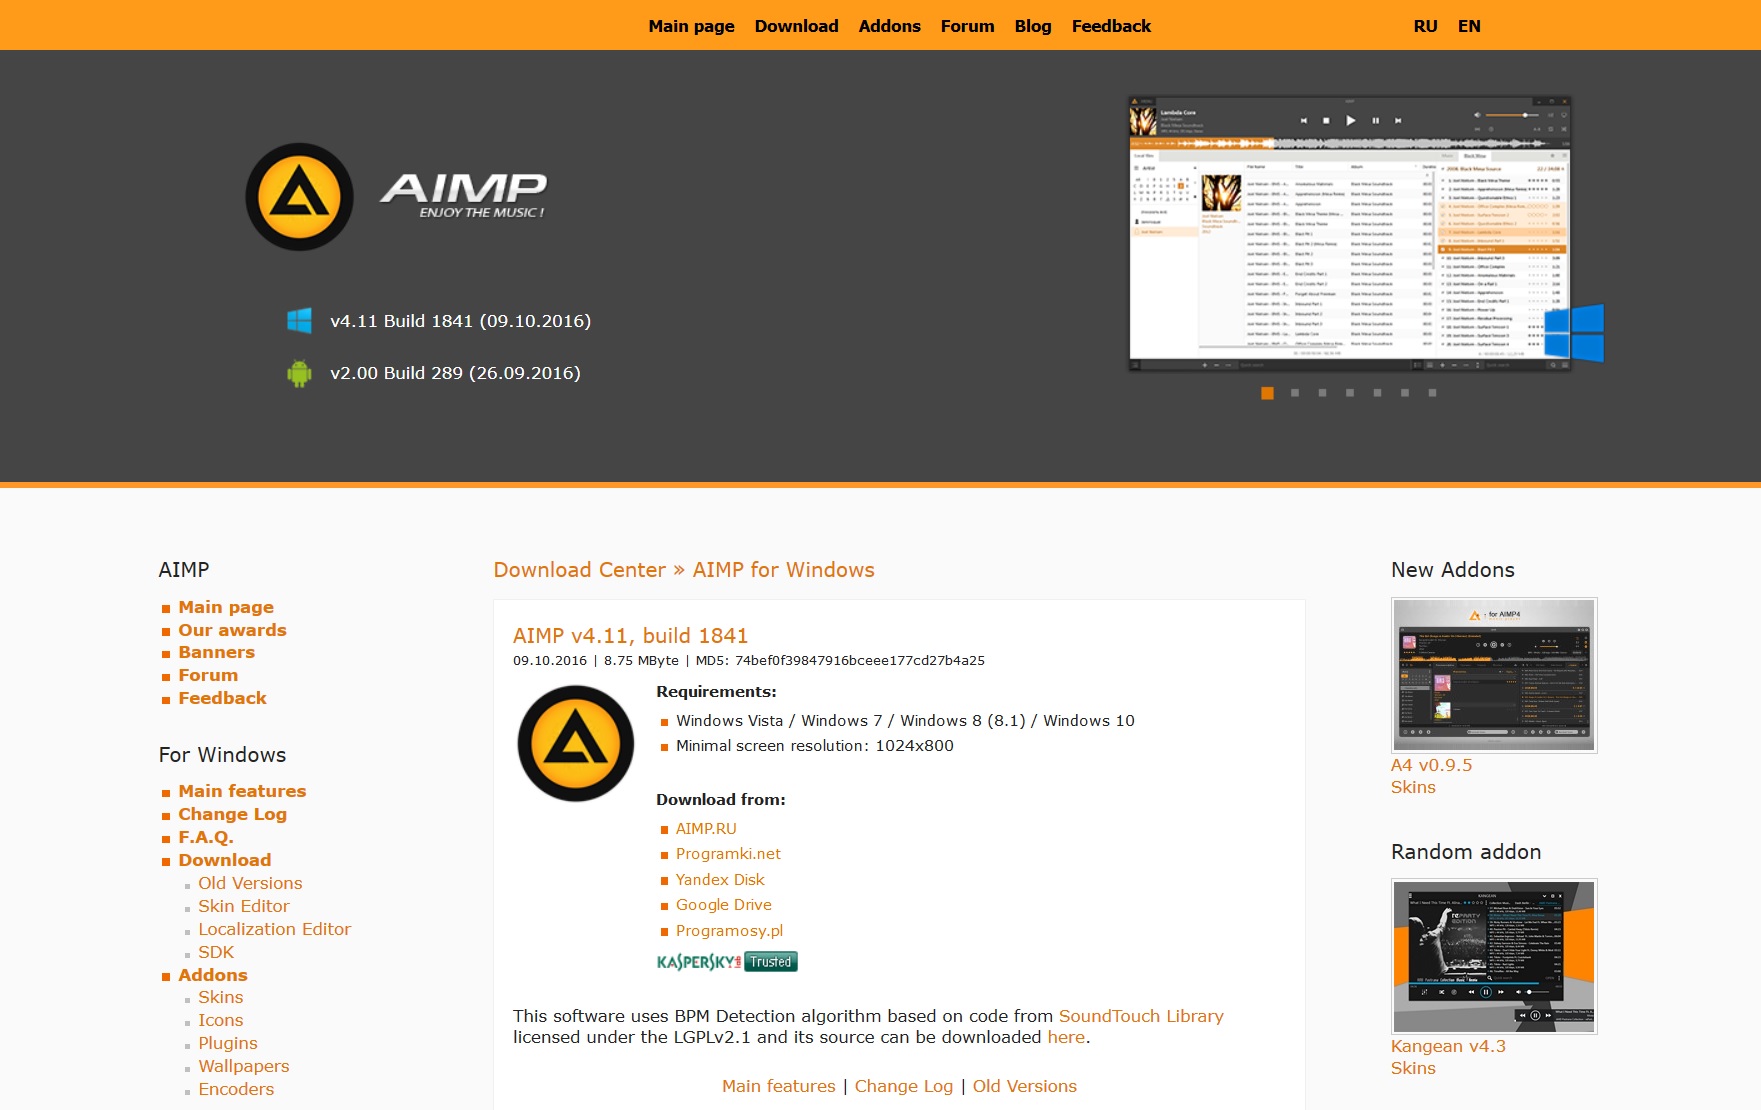The width and height of the screenshot is (1761, 1110).
Task: Select the first orange slideshow dot
Action: pos(1267,393)
